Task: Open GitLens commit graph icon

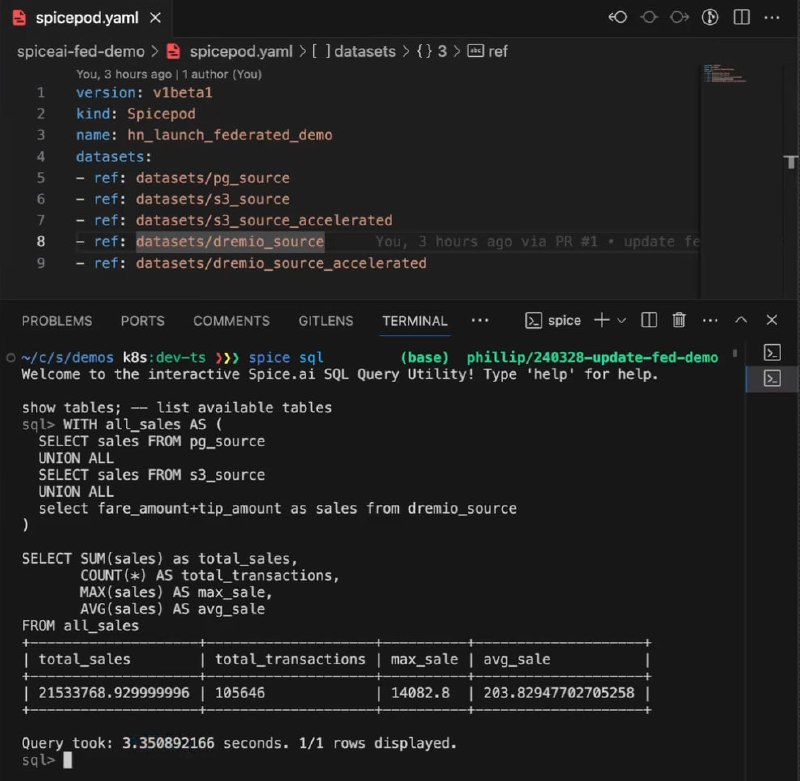Action: (710, 17)
